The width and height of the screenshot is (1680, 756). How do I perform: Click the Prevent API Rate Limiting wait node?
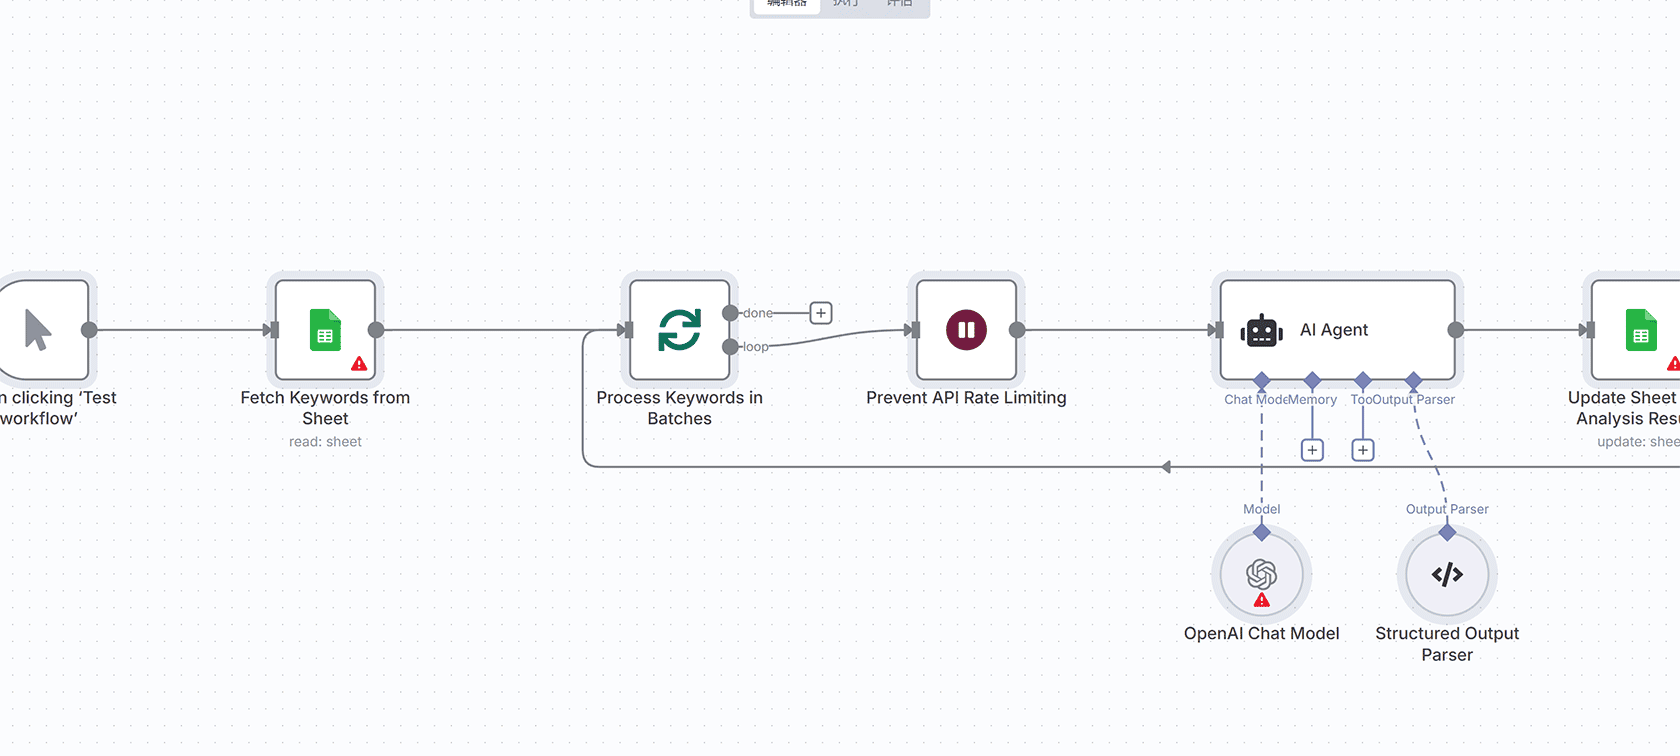[966, 330]
